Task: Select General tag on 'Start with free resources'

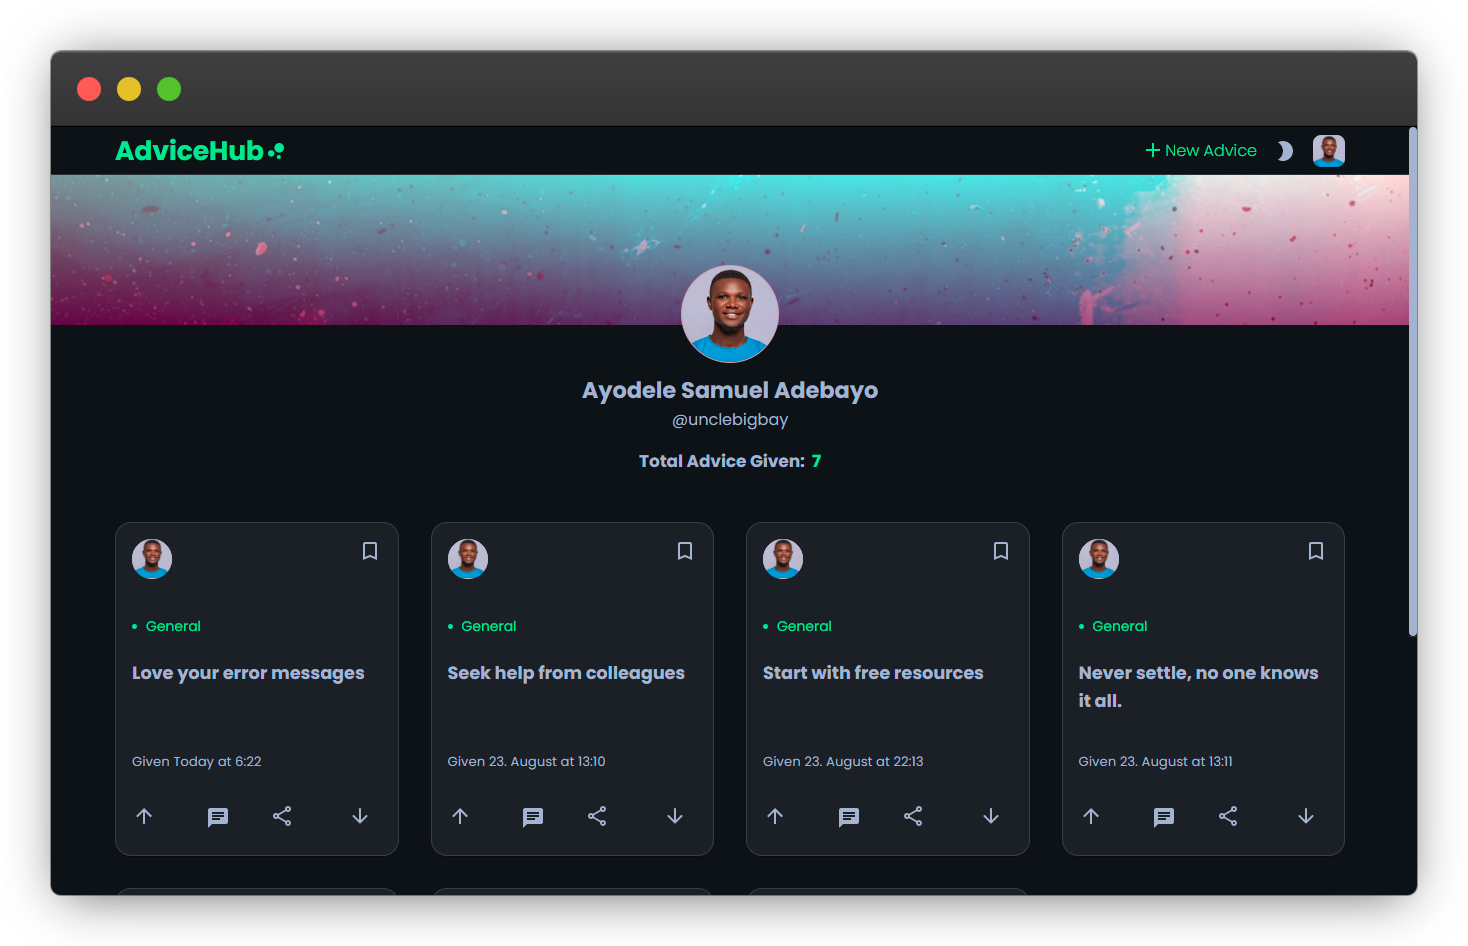Action: [x=804, y=626]
